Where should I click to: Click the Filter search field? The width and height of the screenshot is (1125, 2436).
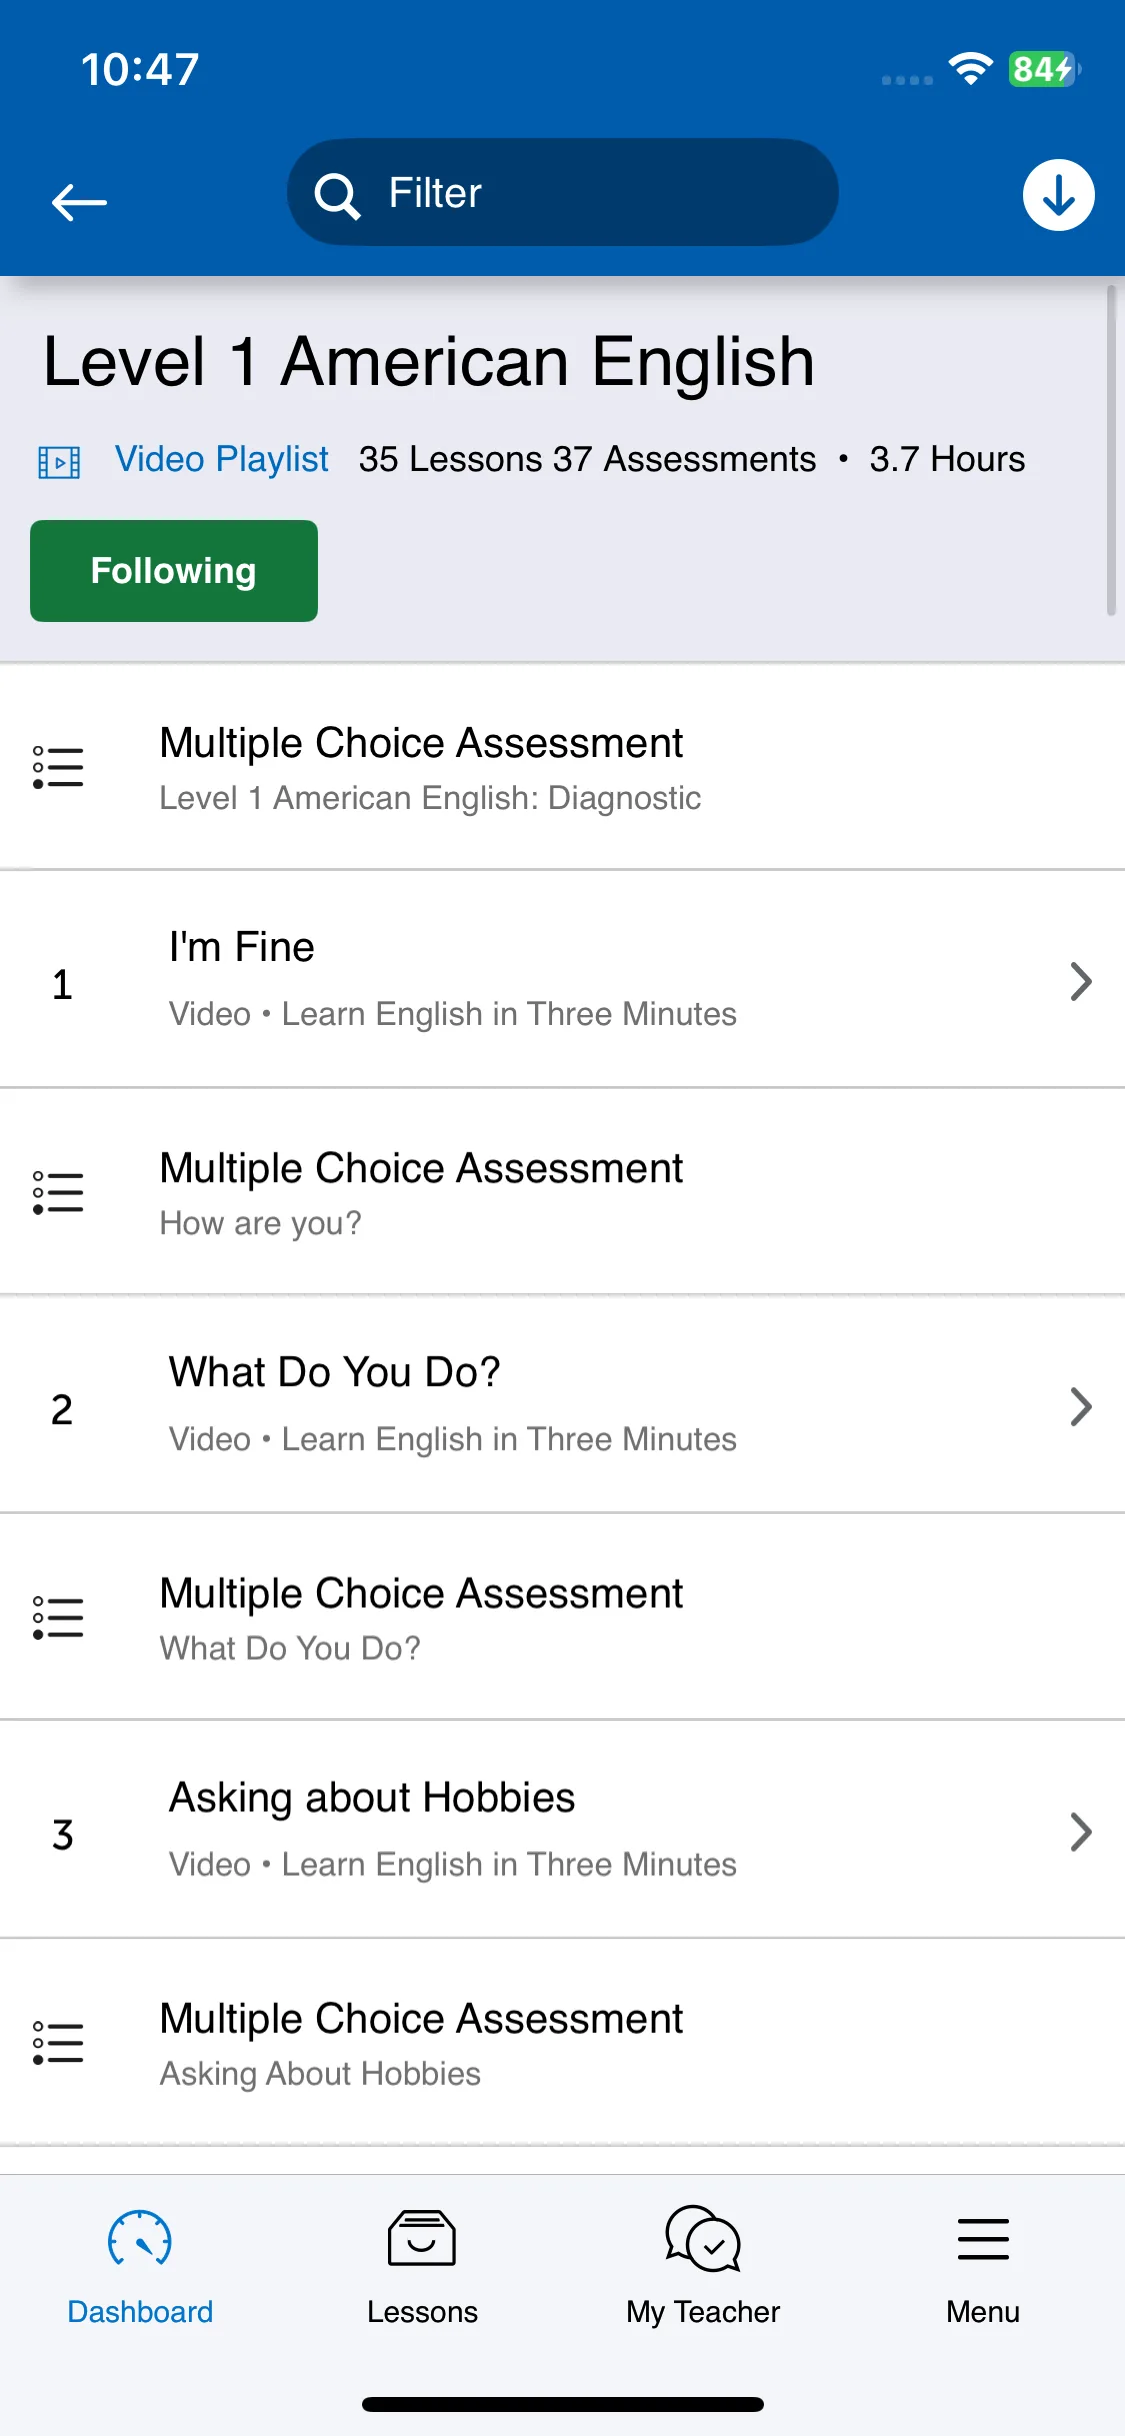tap(562, 192)
